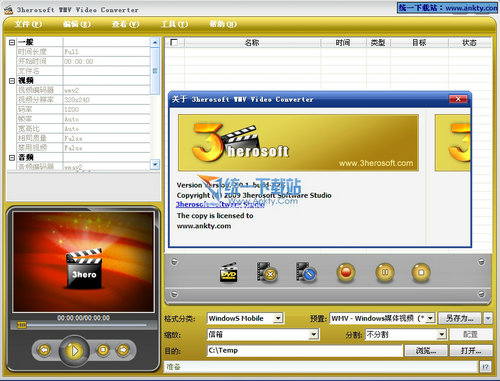This screenshot has height=381, width=500.
Task: Click the 禁用视频 value False
Action: point(106,148)
